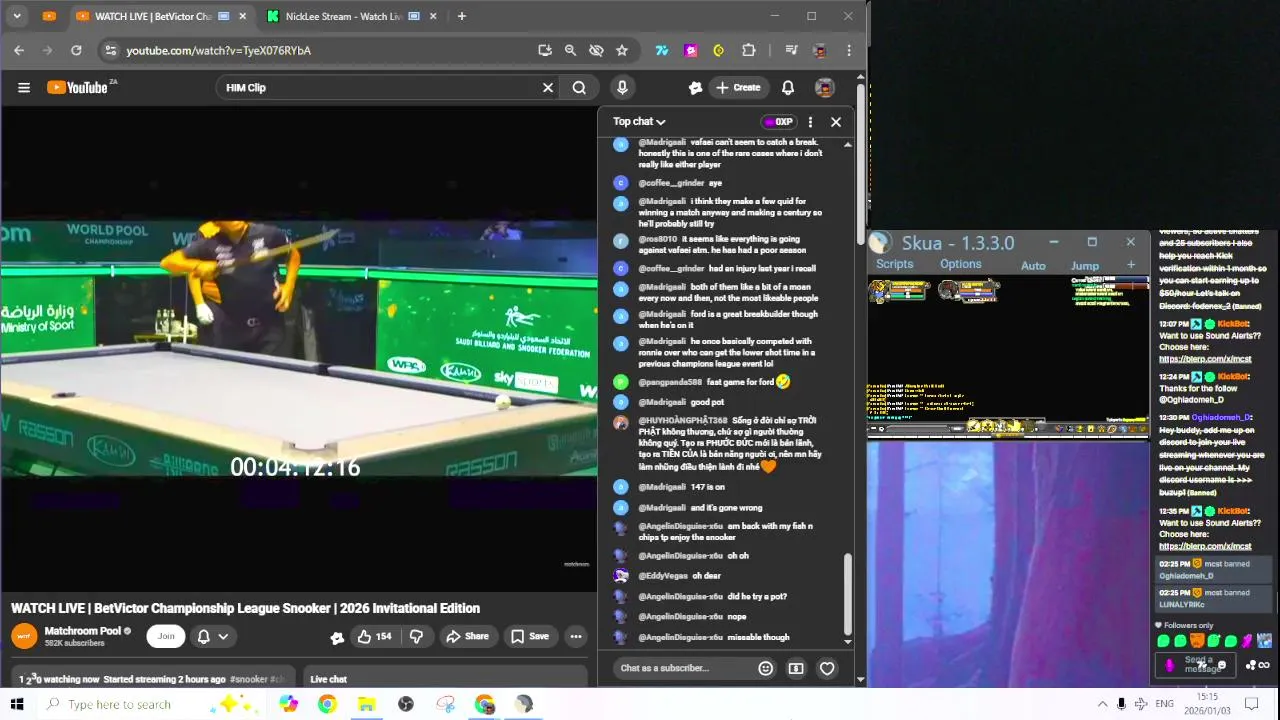The height and width of the screenshot is (720, 1280).
Task: Run the YouTube search magnifier button
Action: 579,88
